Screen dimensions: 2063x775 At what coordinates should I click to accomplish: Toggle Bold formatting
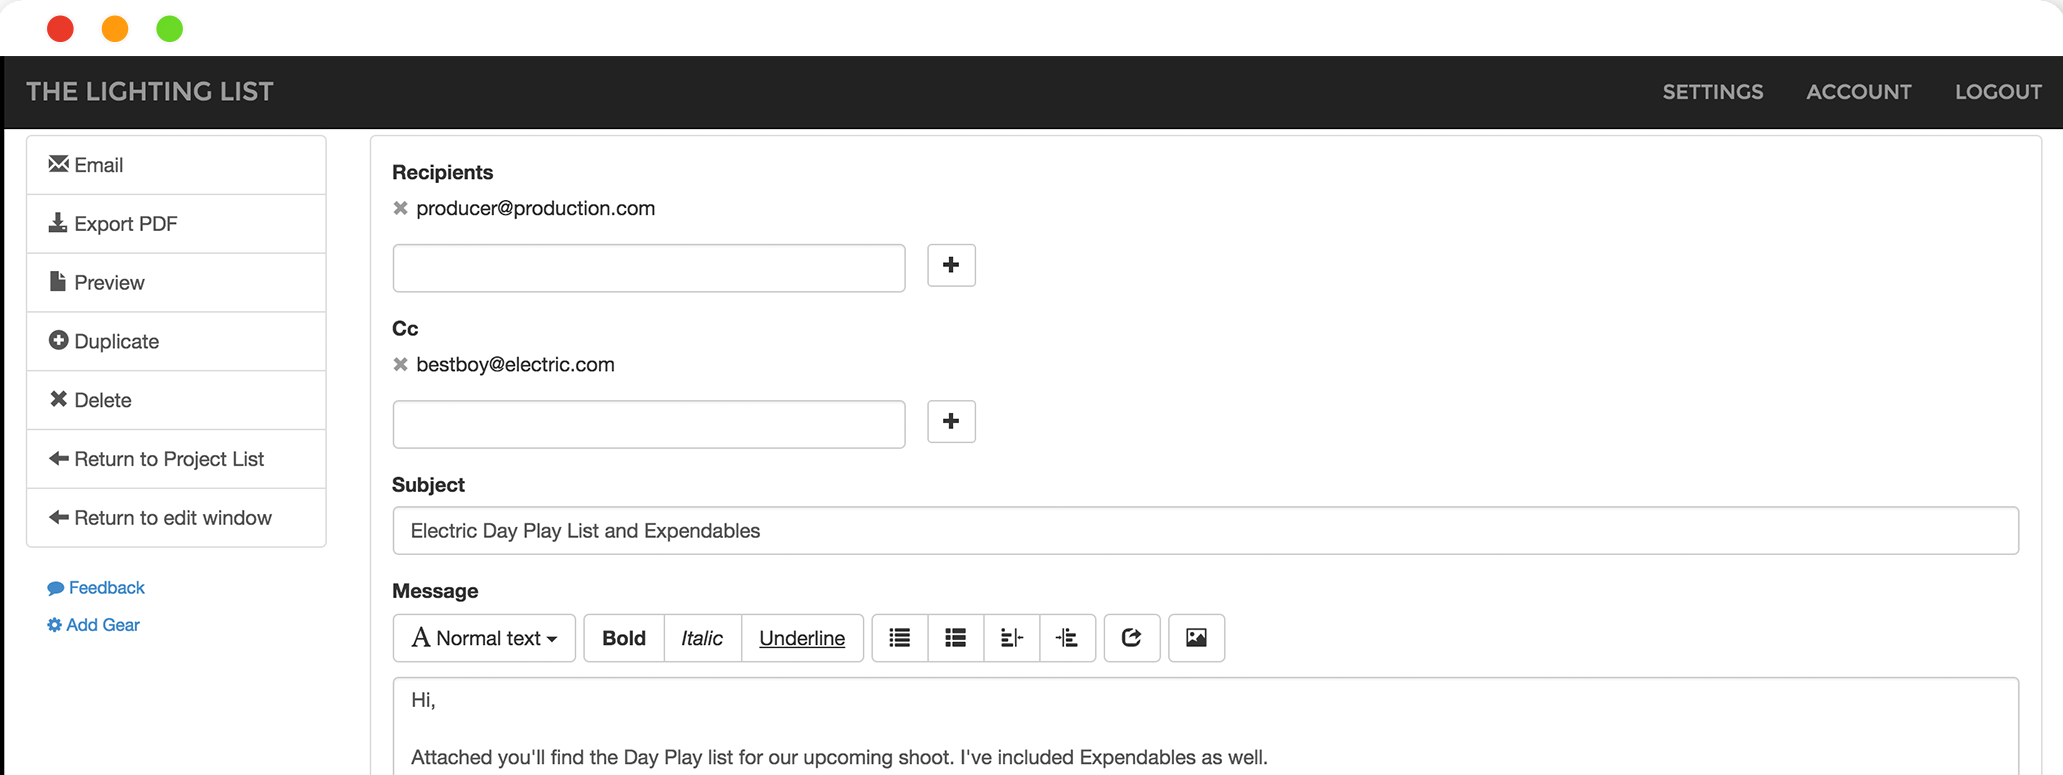coord(624,638)
